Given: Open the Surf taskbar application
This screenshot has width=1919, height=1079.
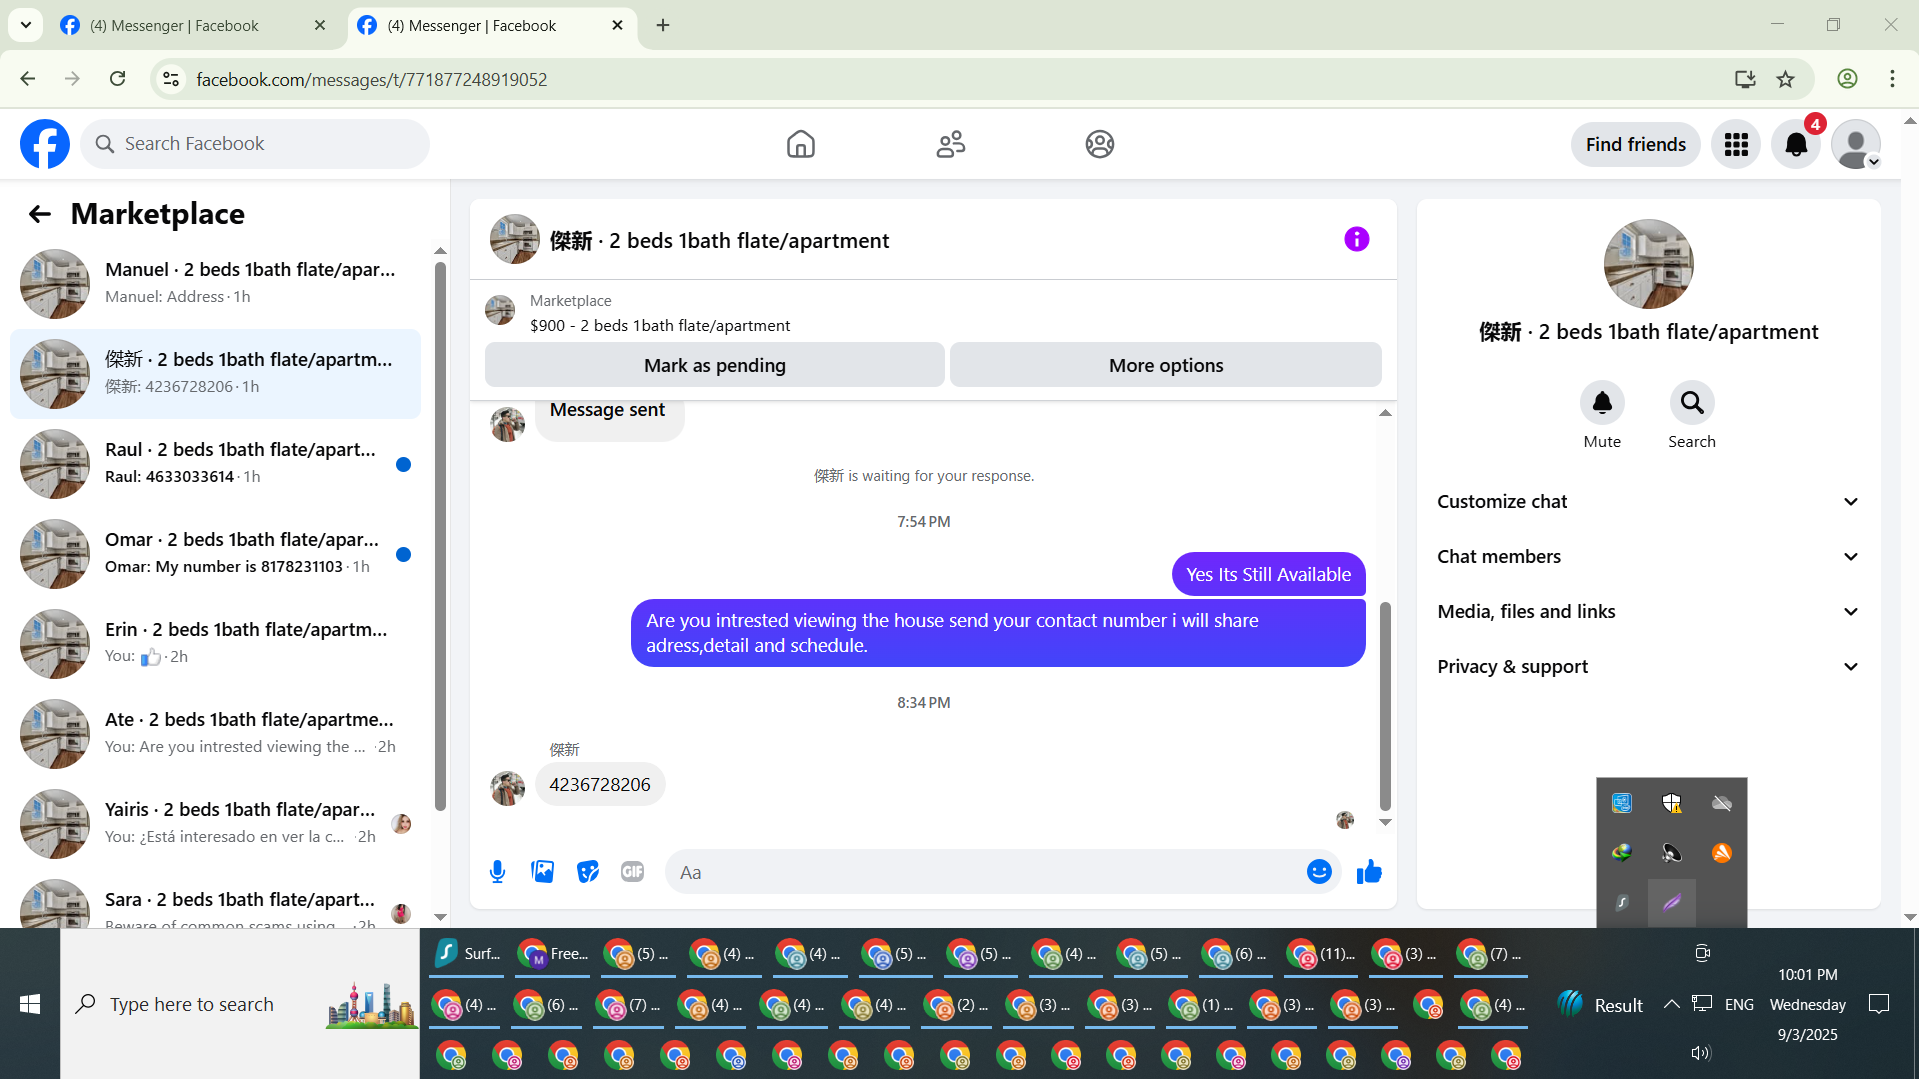Looking at the screenshot, I should pos(467,953).
